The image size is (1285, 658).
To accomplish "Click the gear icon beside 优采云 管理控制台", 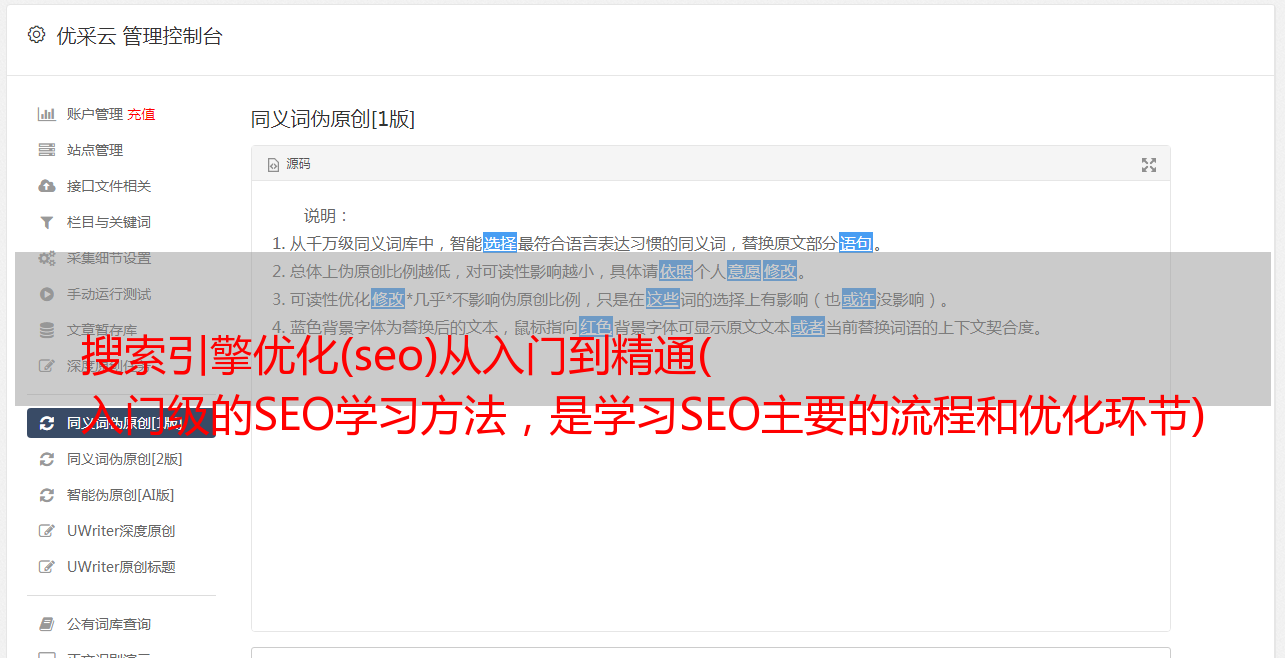I will tap(36, 35).
